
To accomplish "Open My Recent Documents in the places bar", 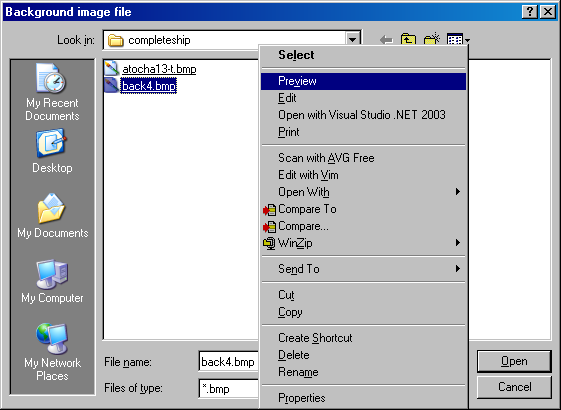I will (52, 92).
